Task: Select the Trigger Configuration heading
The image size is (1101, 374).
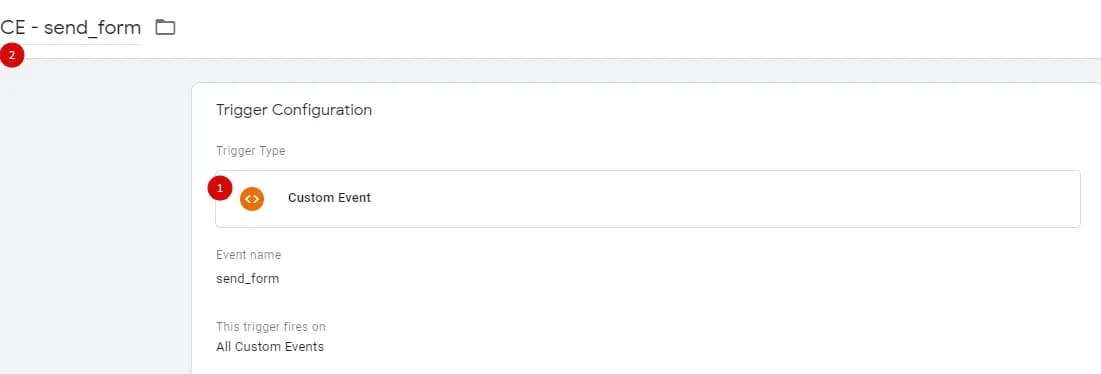Action: tap(294, 110)
